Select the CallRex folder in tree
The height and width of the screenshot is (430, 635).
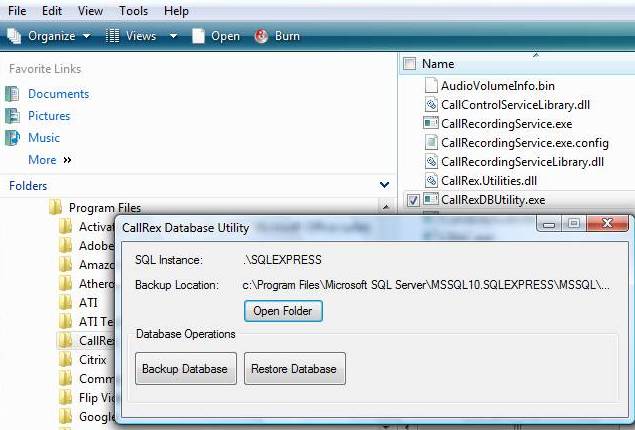coord(96,341)
